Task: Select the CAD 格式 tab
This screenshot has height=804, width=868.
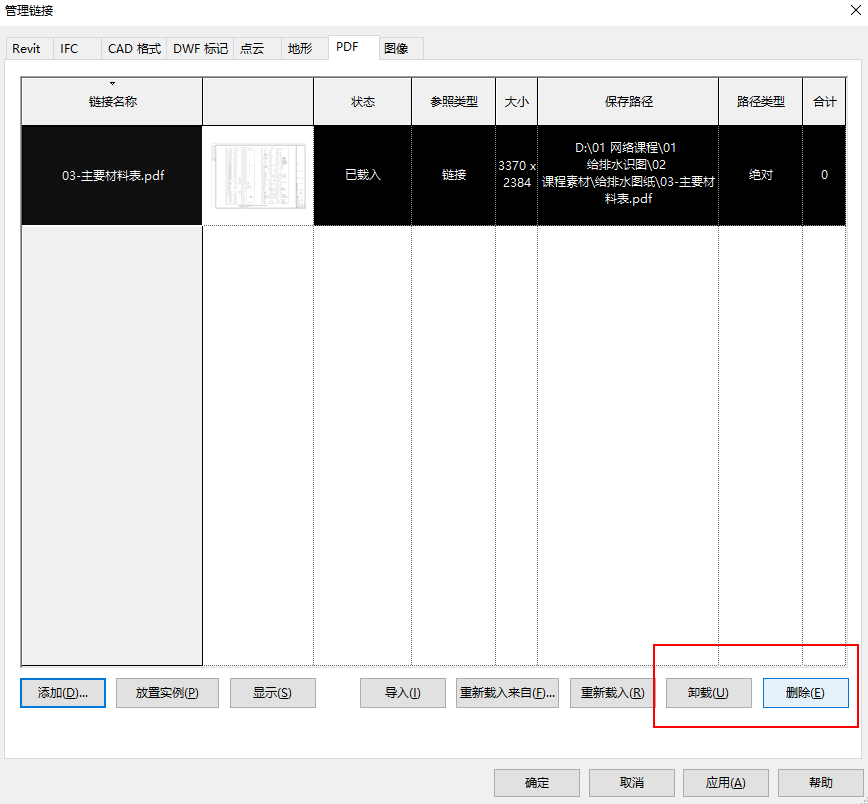Action: point(133,49)
